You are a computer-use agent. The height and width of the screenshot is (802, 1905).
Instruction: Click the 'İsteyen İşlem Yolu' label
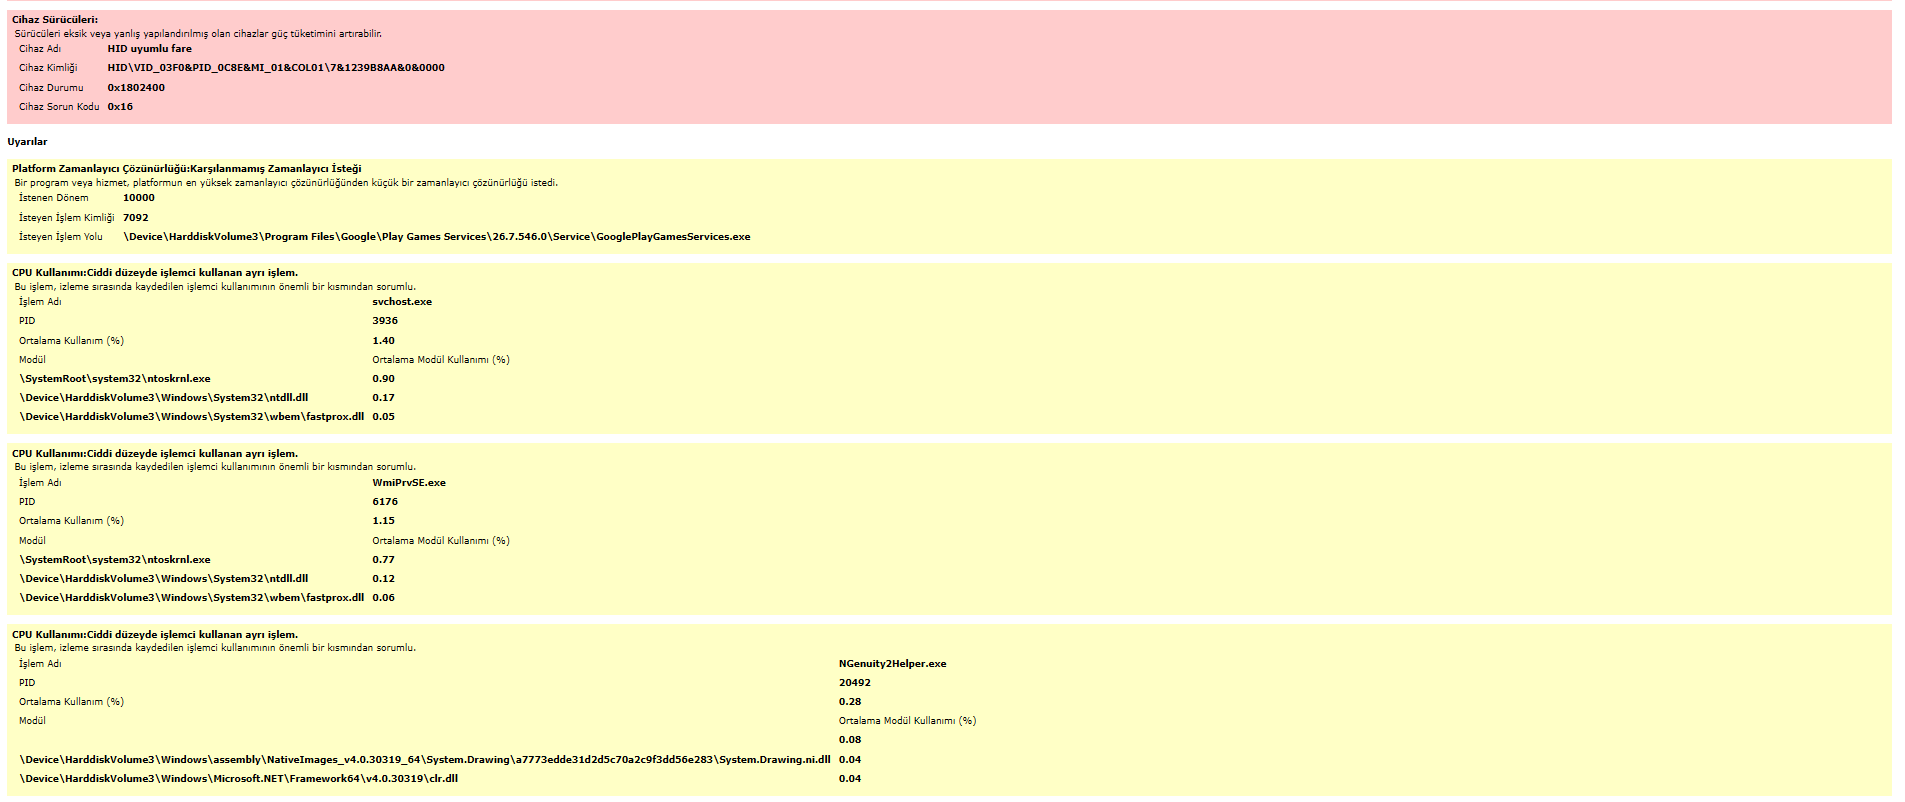click(61, 237)
